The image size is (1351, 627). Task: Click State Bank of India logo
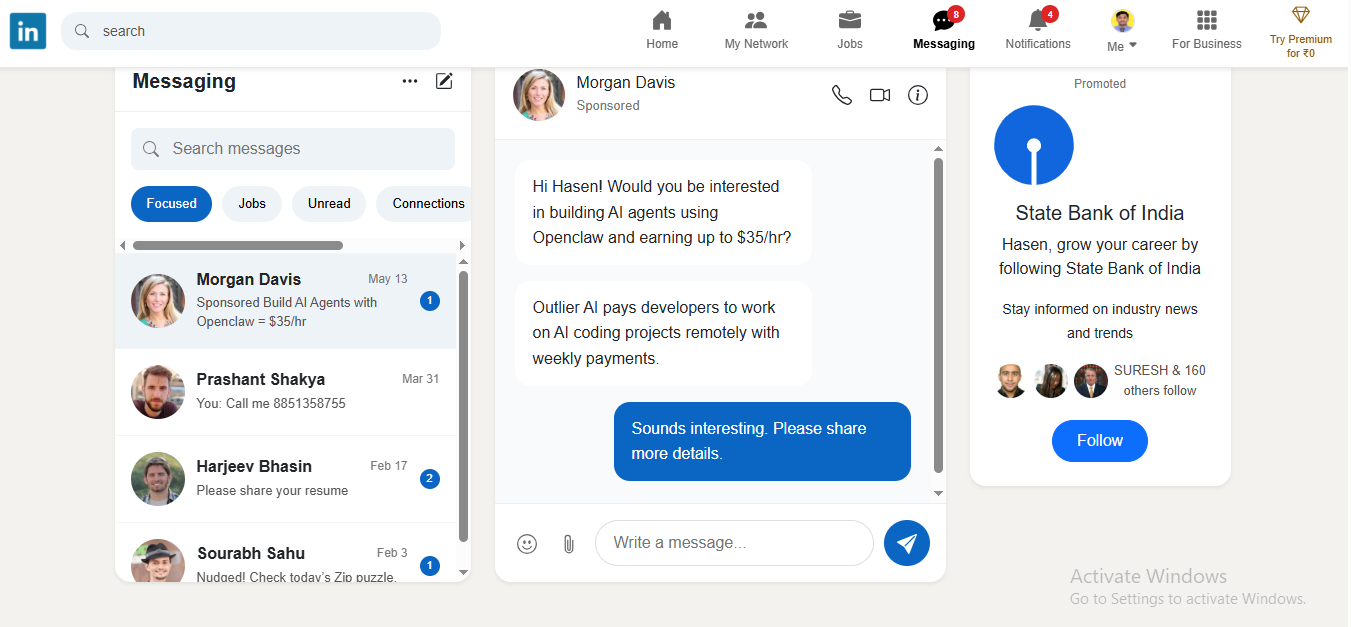(1034, 145)
